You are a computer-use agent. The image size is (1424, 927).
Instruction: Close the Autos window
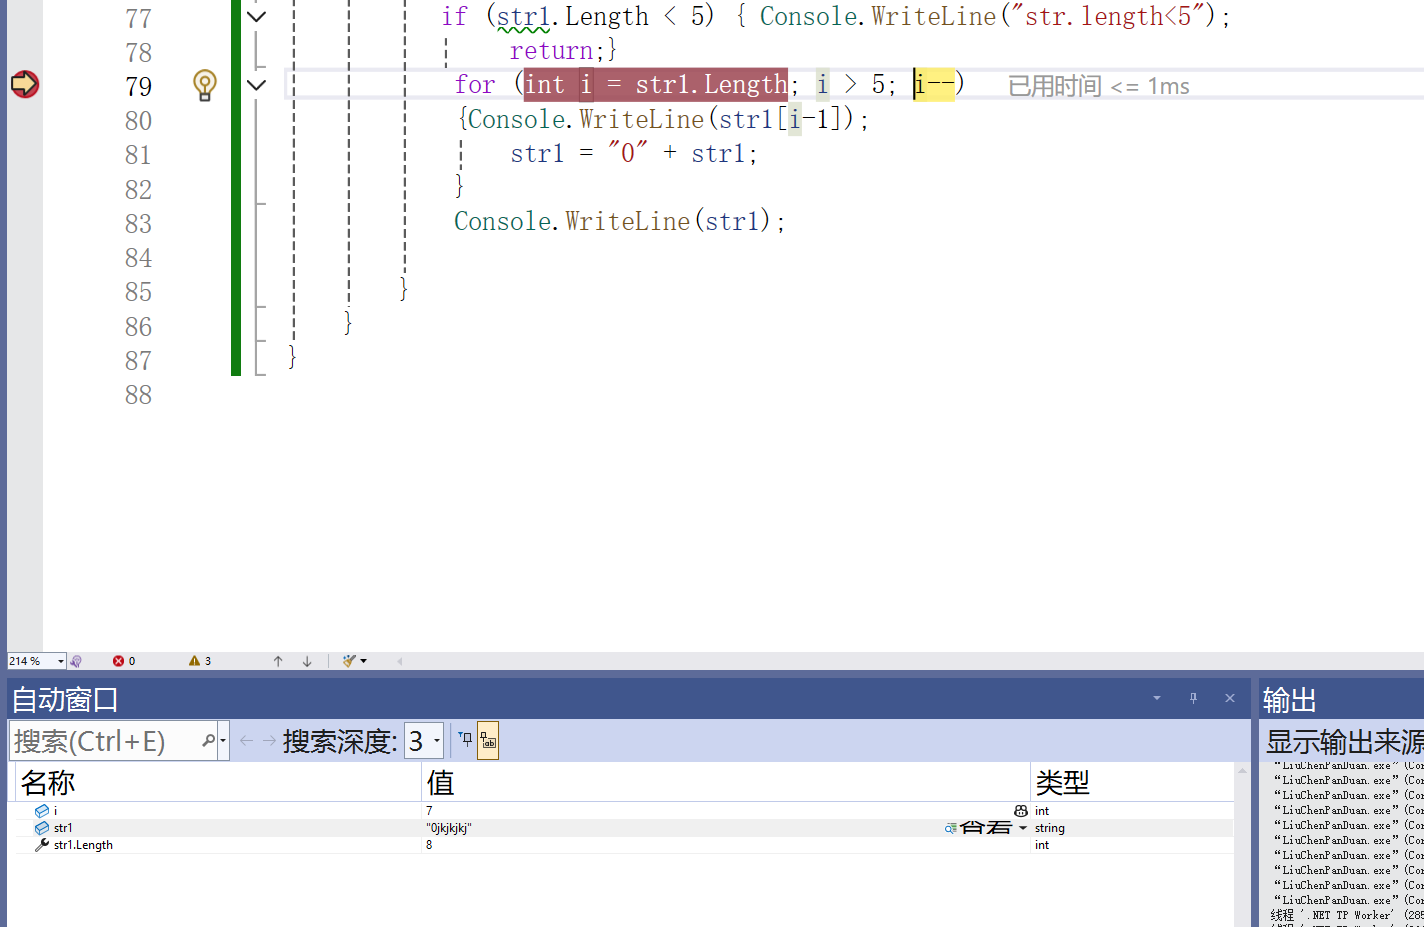click(1230, 698)
